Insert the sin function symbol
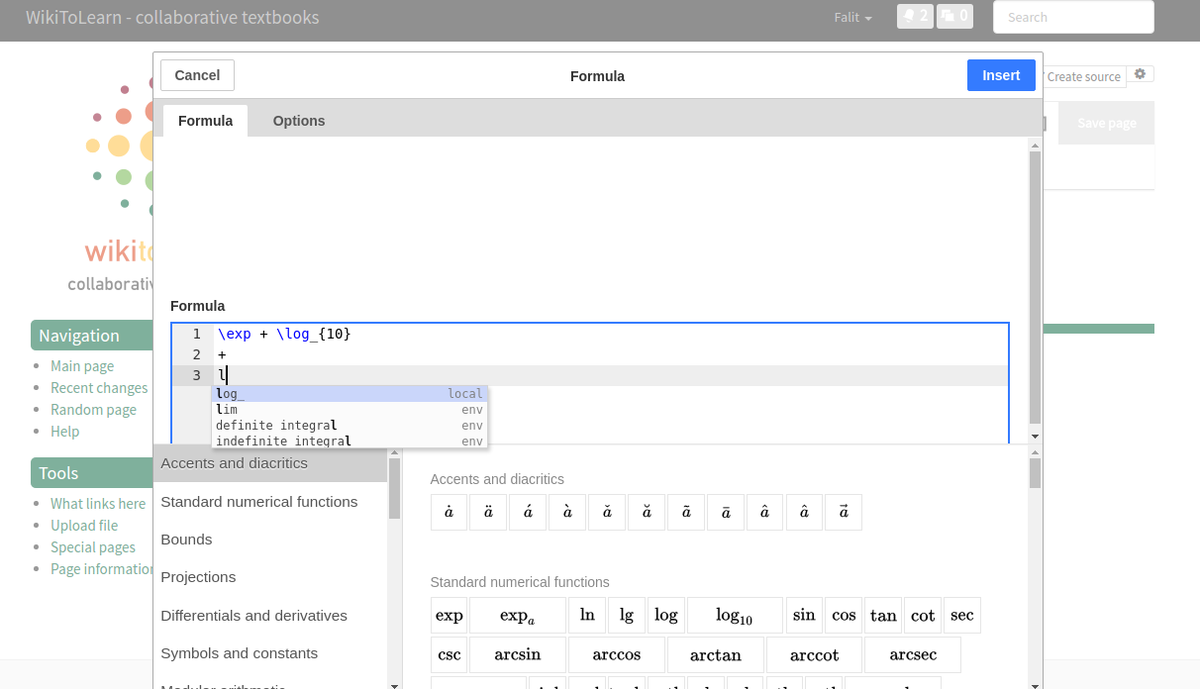Viewport: 1200px width, 689px height. [x=804, y=615]
